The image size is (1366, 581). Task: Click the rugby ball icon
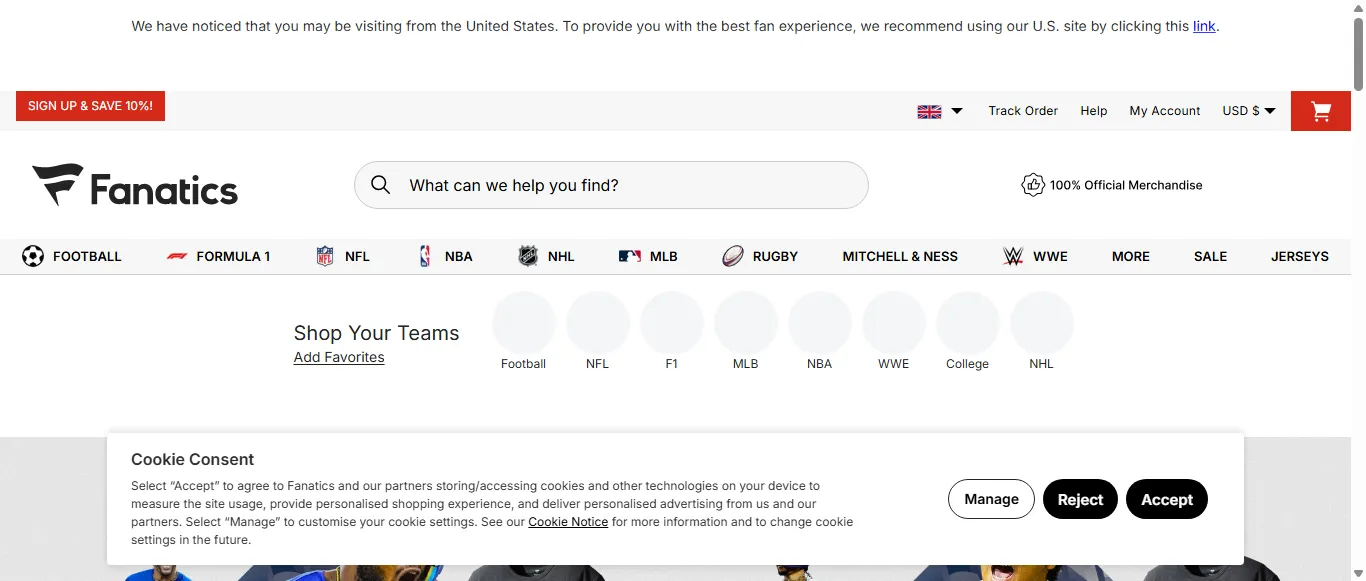pyautogui.click(x=733, y=257)
